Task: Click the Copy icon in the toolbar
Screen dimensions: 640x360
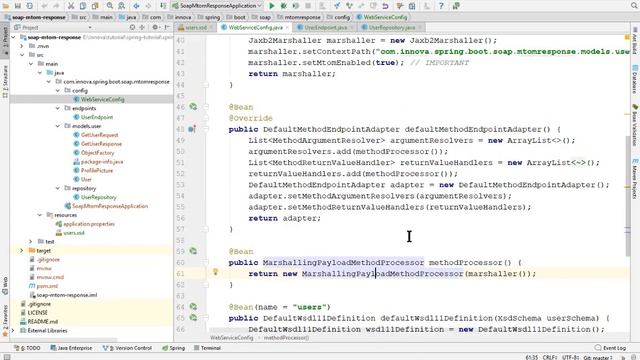Action: pyautogui.click(x=82, y=6)
